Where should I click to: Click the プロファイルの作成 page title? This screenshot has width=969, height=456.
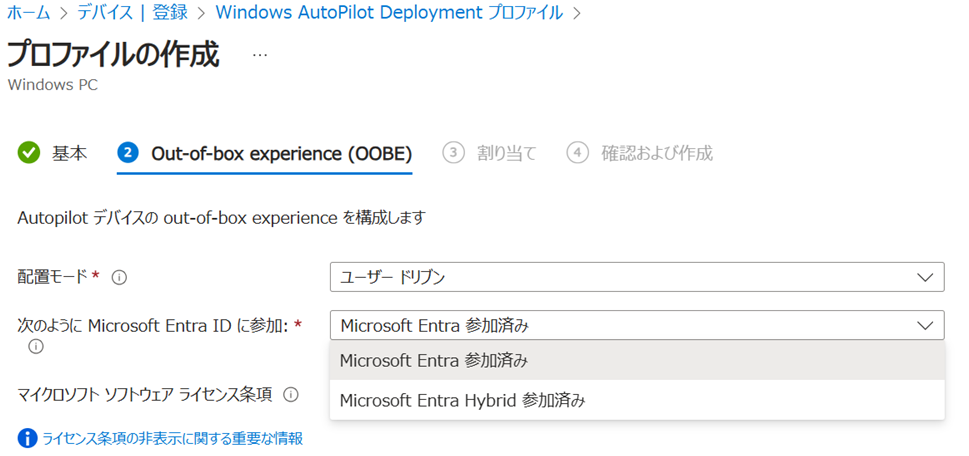point(113,56)
